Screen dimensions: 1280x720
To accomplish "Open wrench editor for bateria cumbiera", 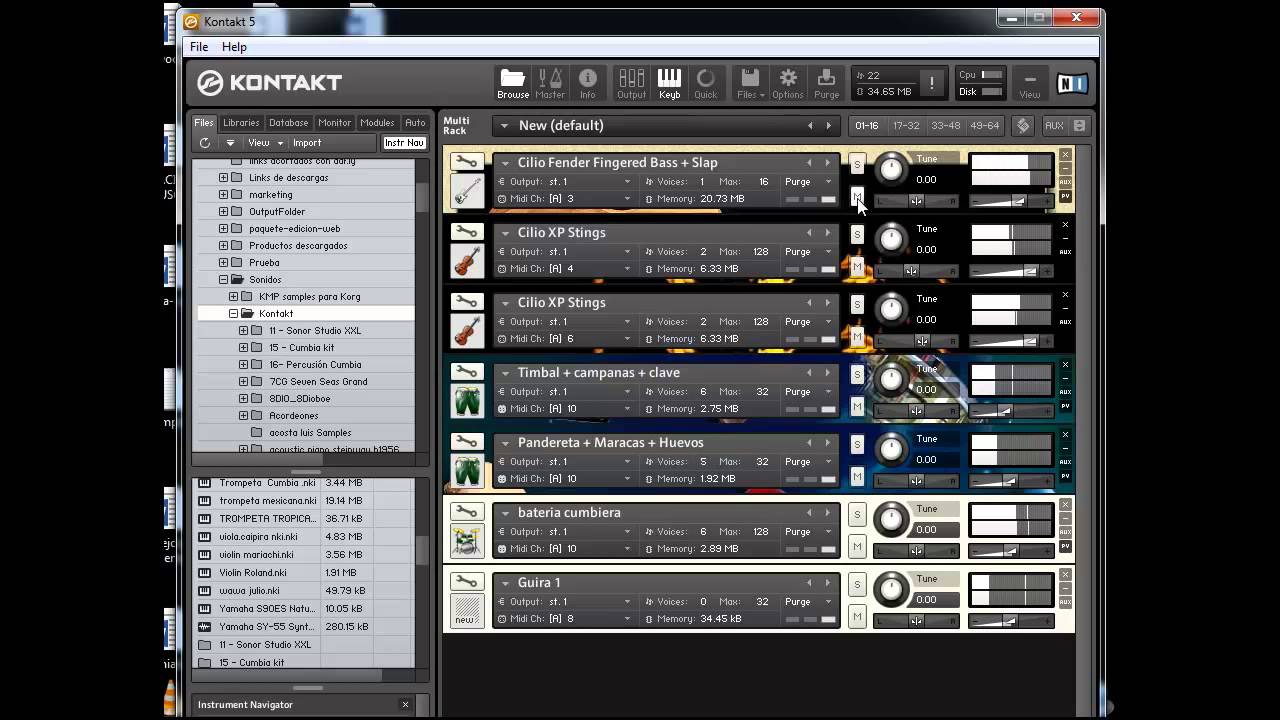I will (466, 512).
